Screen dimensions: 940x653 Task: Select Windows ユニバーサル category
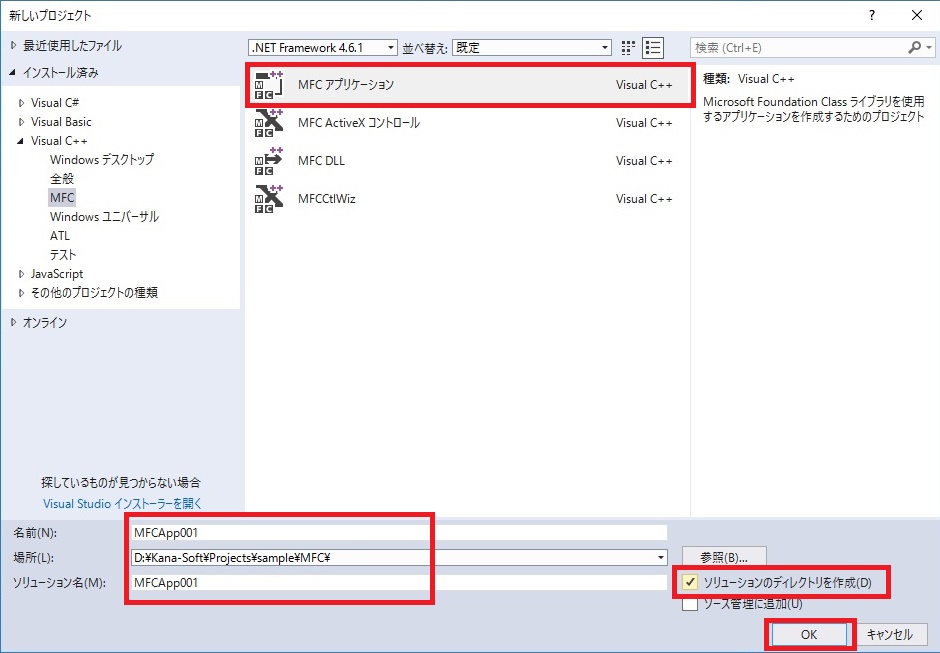104,216
